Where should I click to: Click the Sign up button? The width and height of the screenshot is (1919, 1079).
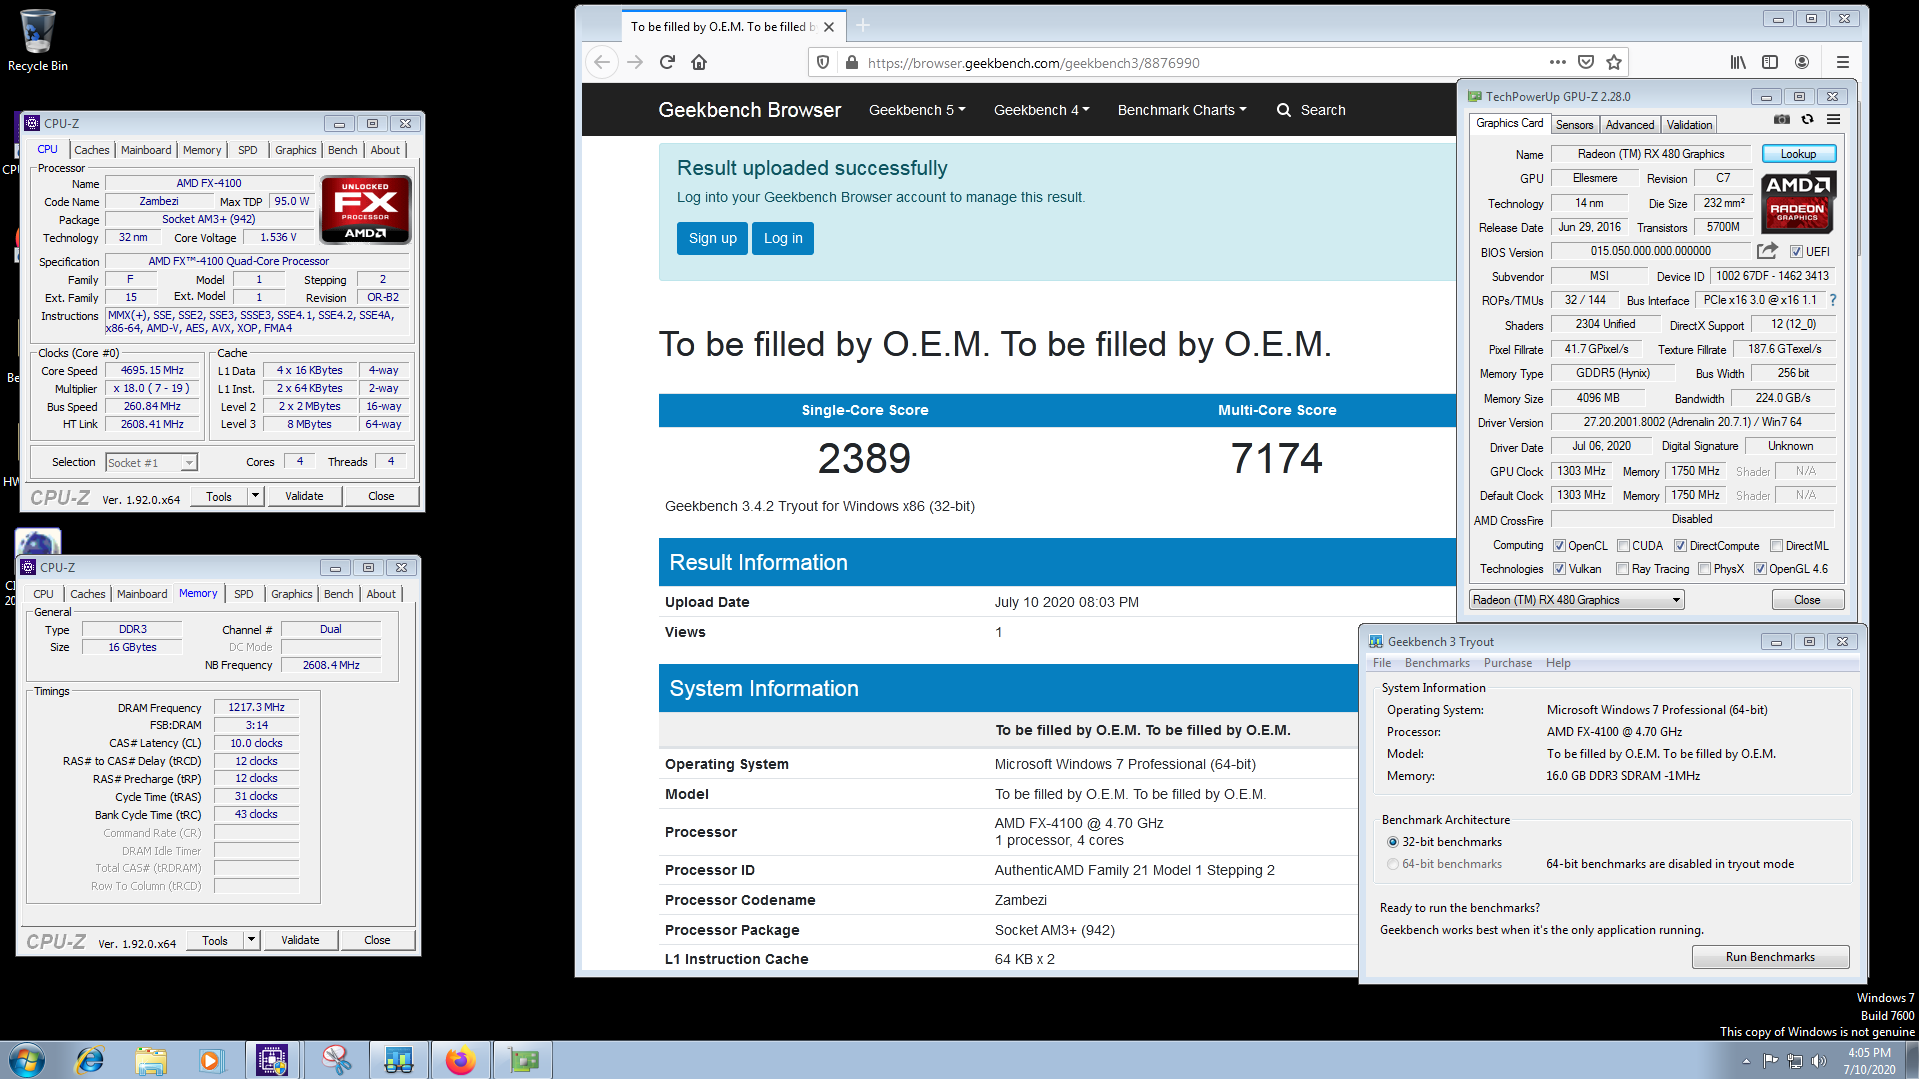(712, 238)
